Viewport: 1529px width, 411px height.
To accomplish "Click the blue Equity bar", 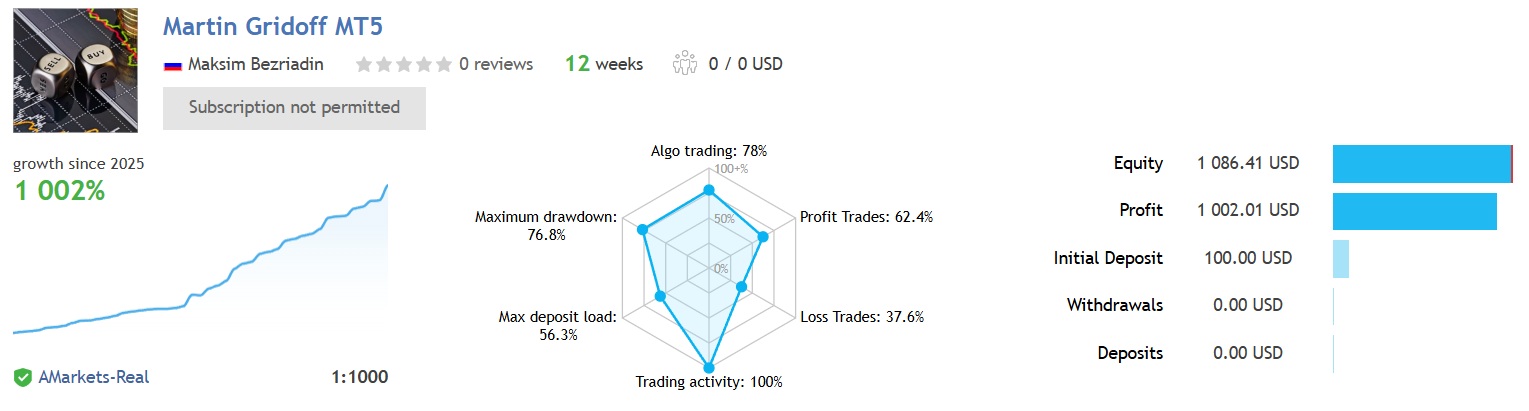I will 1422,163.
